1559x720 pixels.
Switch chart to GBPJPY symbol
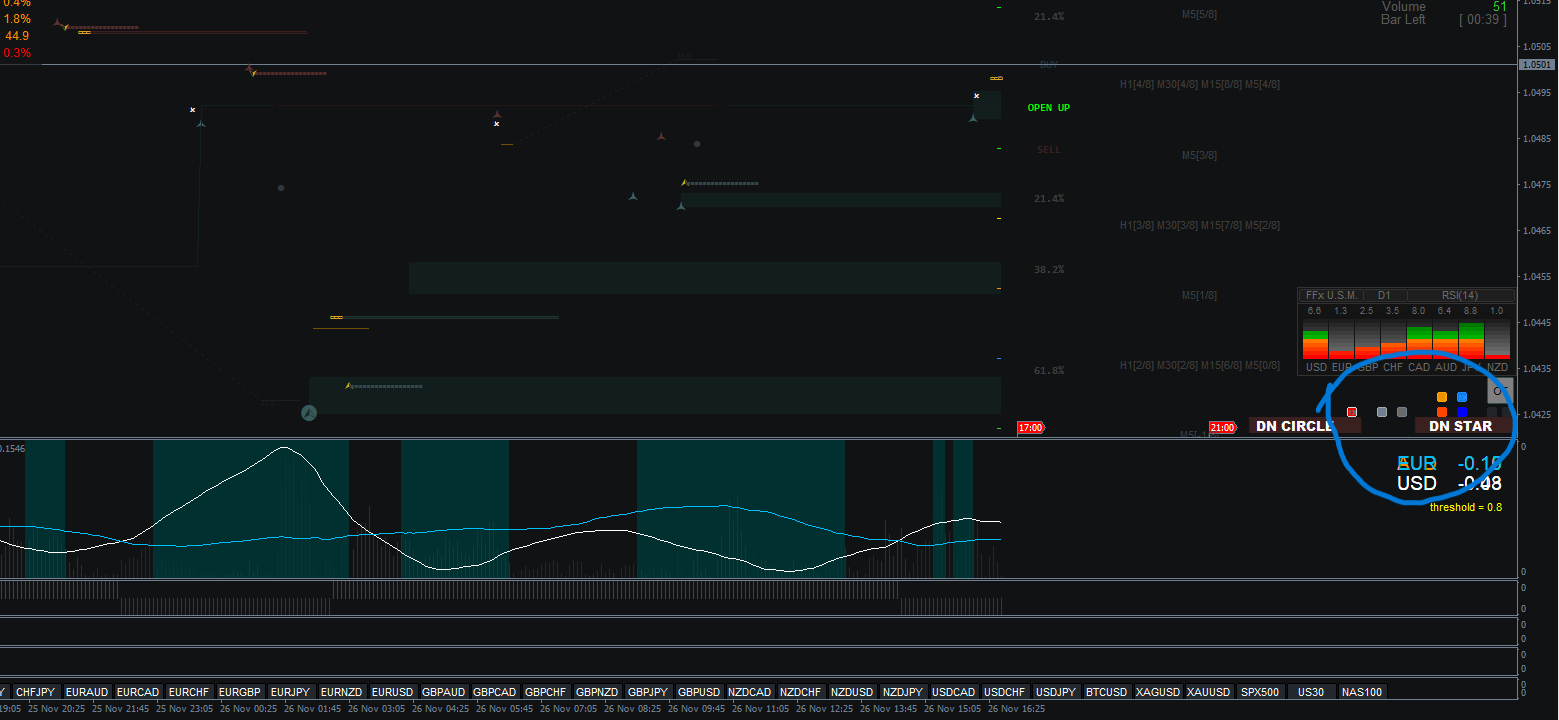[x=647, y=692]
